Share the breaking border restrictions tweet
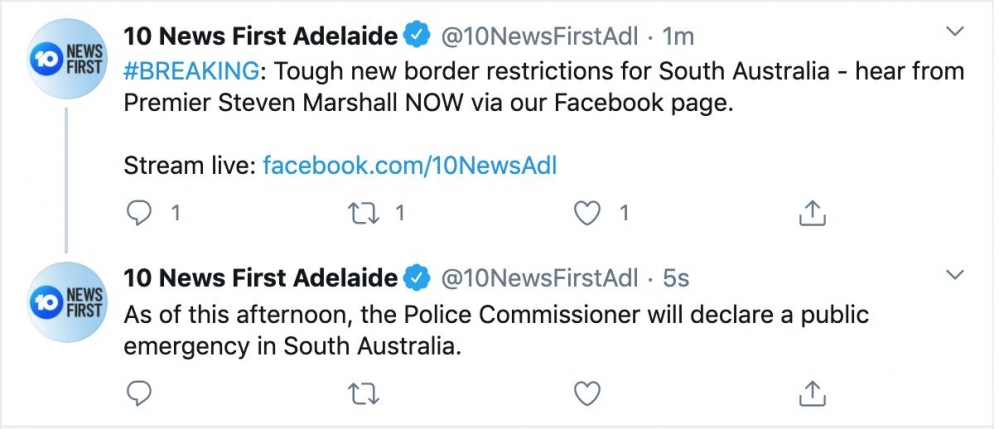 point(813,213)
